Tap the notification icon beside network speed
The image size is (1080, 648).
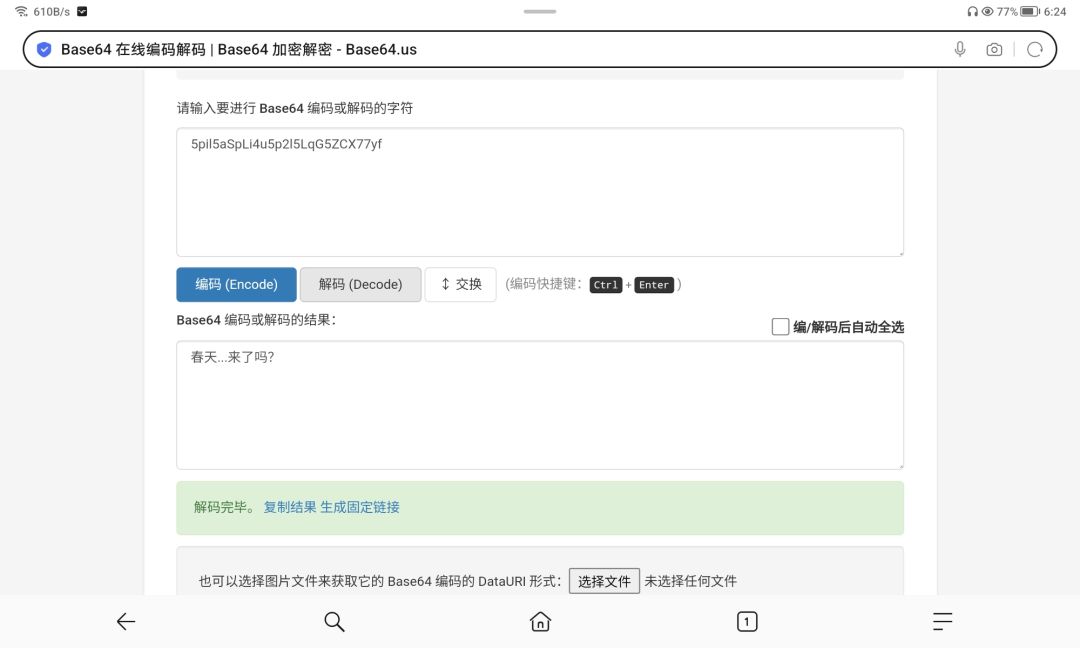82,11
